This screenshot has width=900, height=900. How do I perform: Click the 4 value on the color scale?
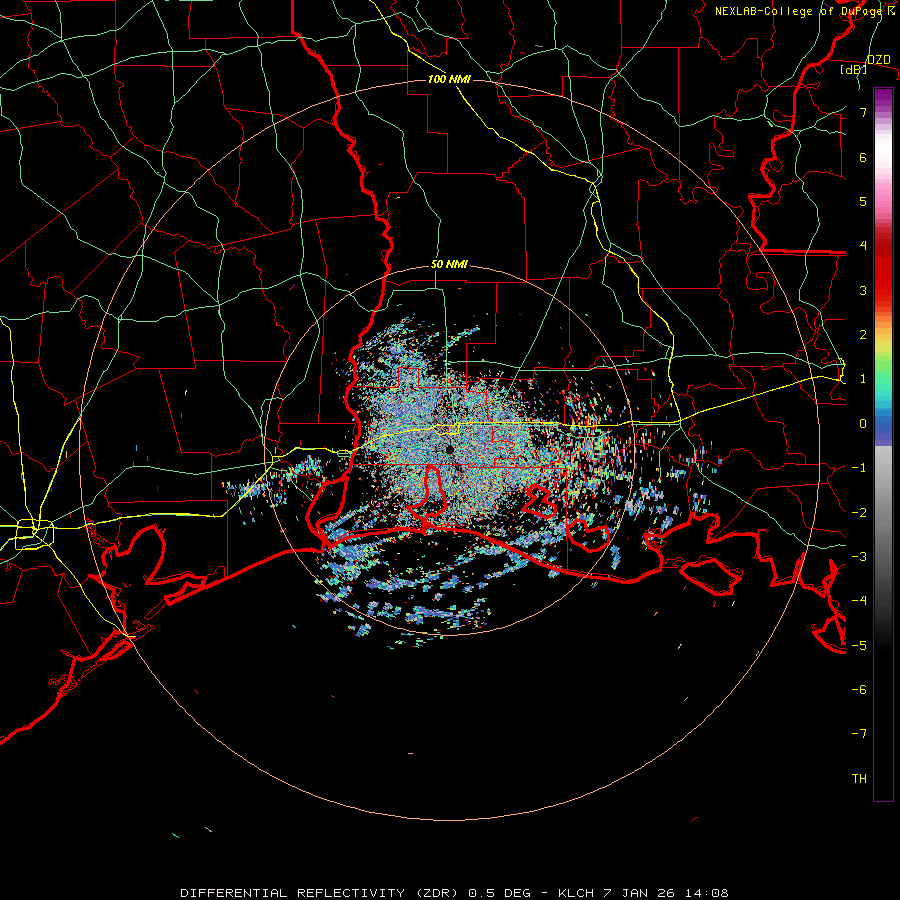[x=863, y=246]
